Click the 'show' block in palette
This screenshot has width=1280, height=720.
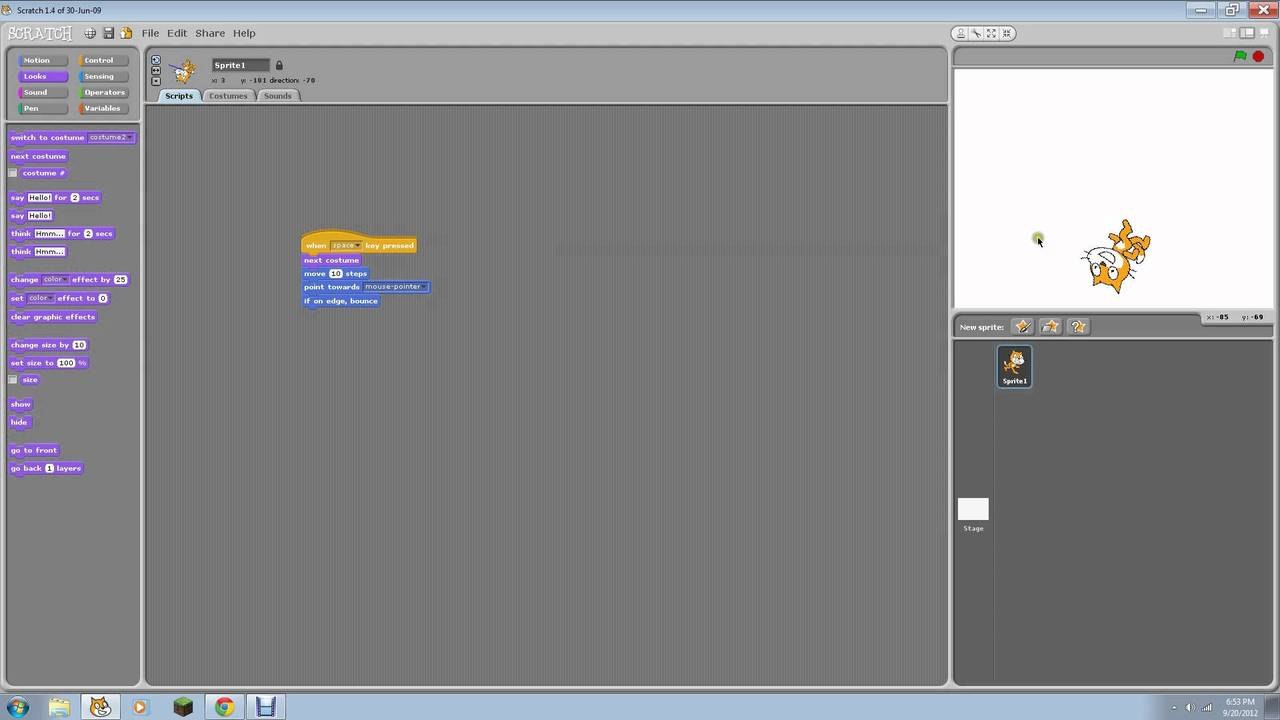tap(21, 404)
